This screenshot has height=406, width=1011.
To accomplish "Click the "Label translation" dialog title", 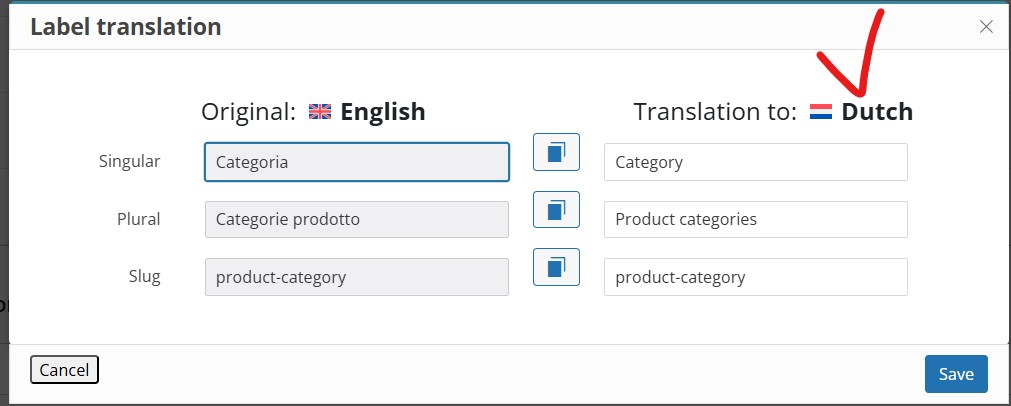I will (x=126, y=27).
